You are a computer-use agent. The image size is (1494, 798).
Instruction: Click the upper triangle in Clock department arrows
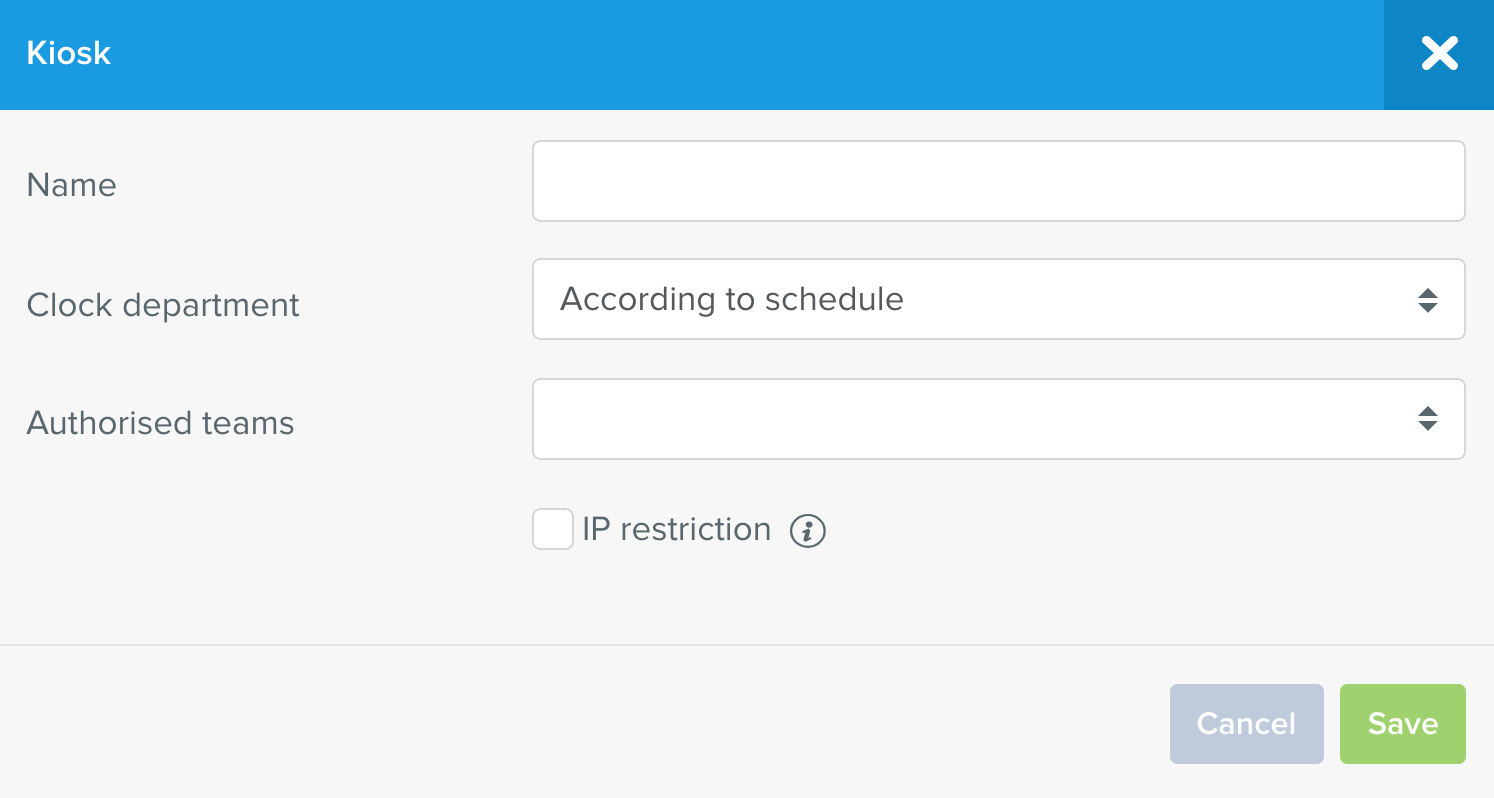coord(1427,293)
